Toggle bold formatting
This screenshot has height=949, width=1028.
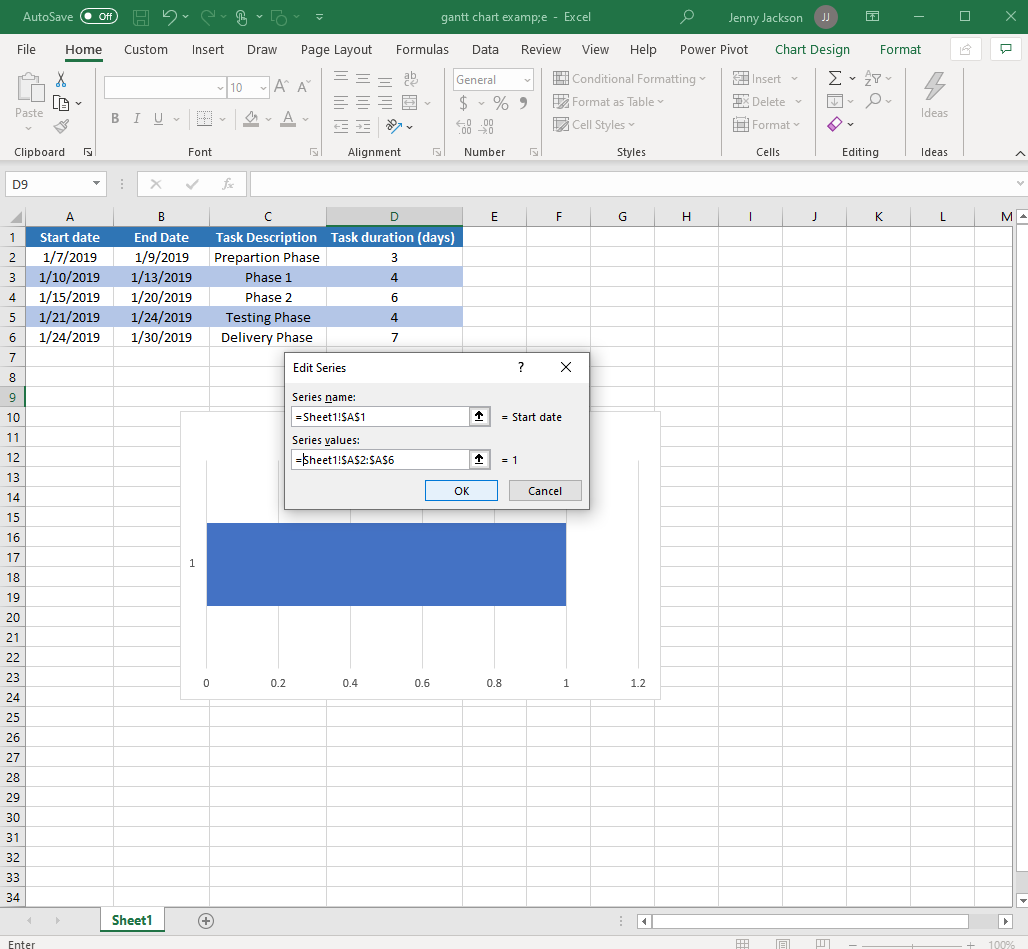tap(114, 118)
